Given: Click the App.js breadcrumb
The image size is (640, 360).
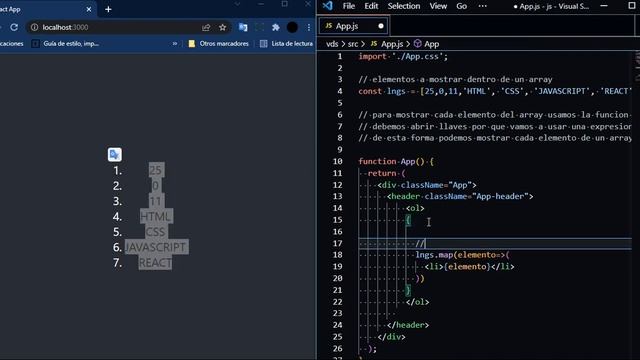Looking at the screenshot, I should [387, 44].
